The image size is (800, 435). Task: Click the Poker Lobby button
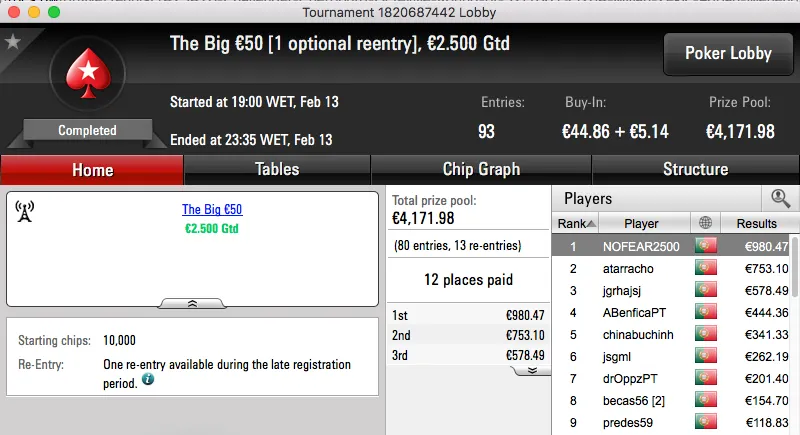726,53
